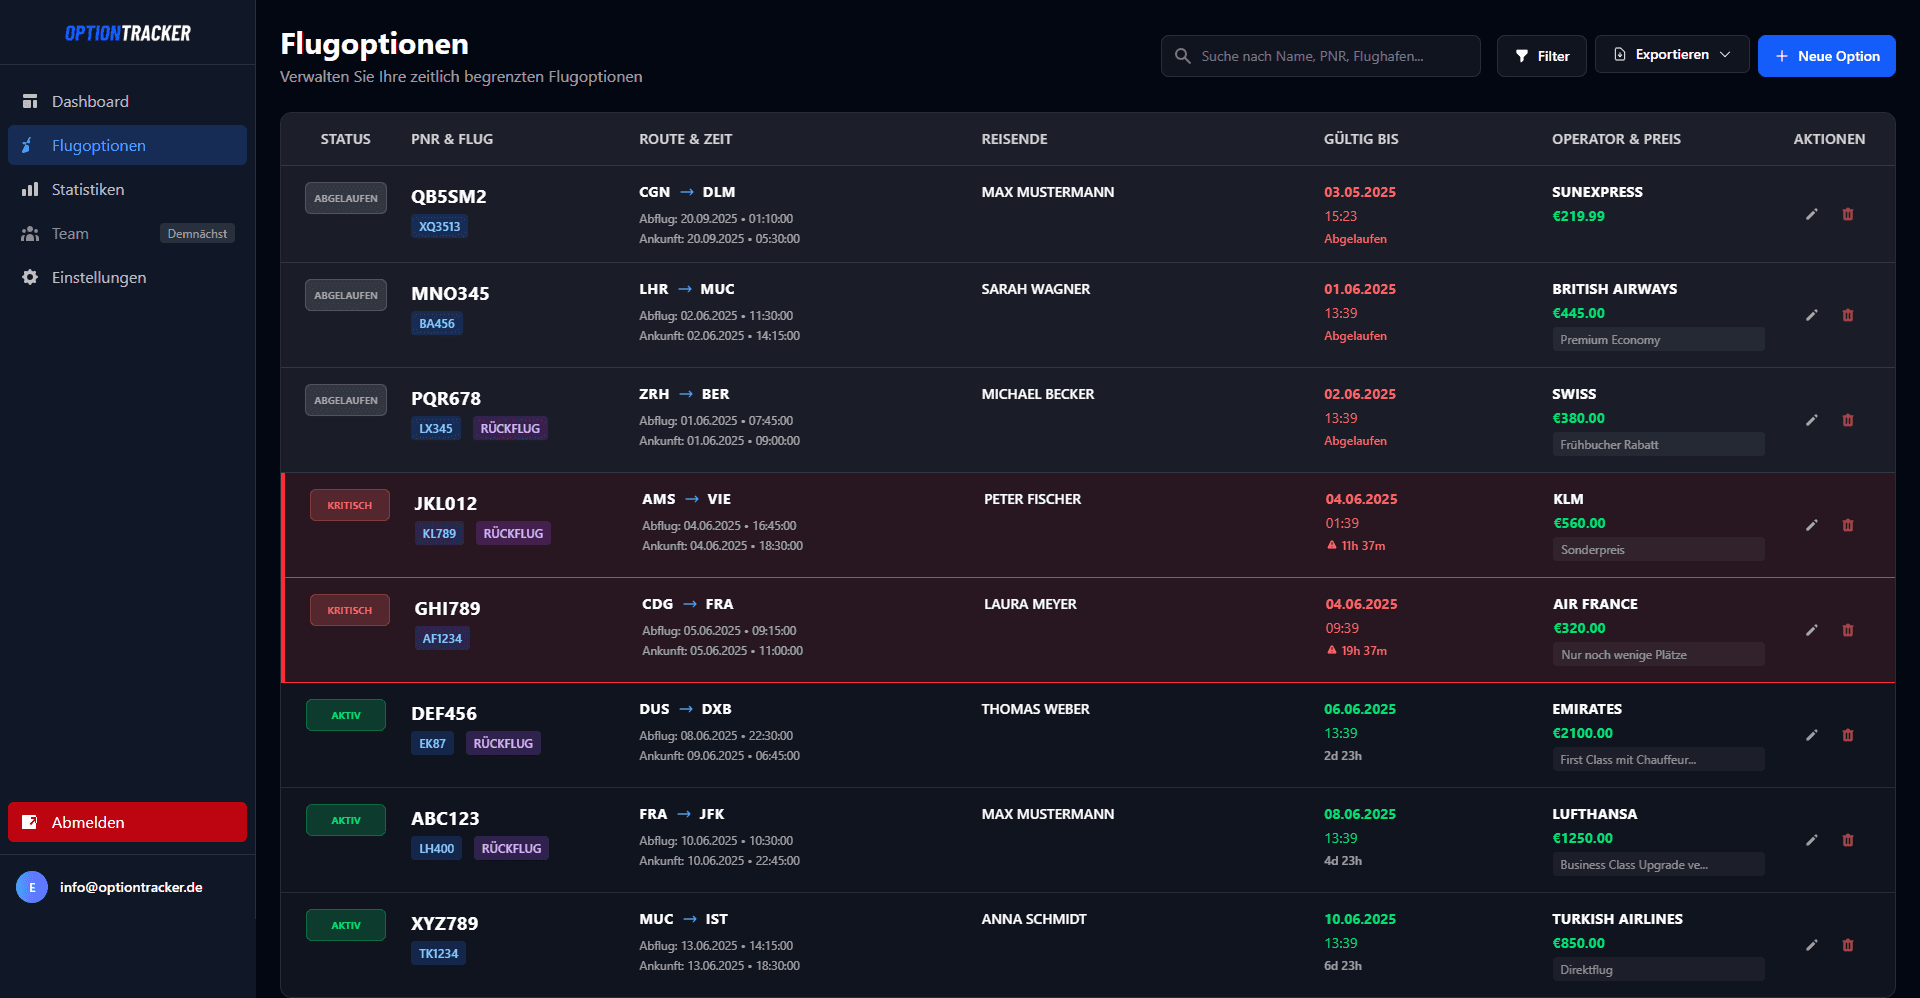Screen dimensions: 1920x998
Task: Click trash icon for GHI789 row
Action: [x=1847, y=630]
